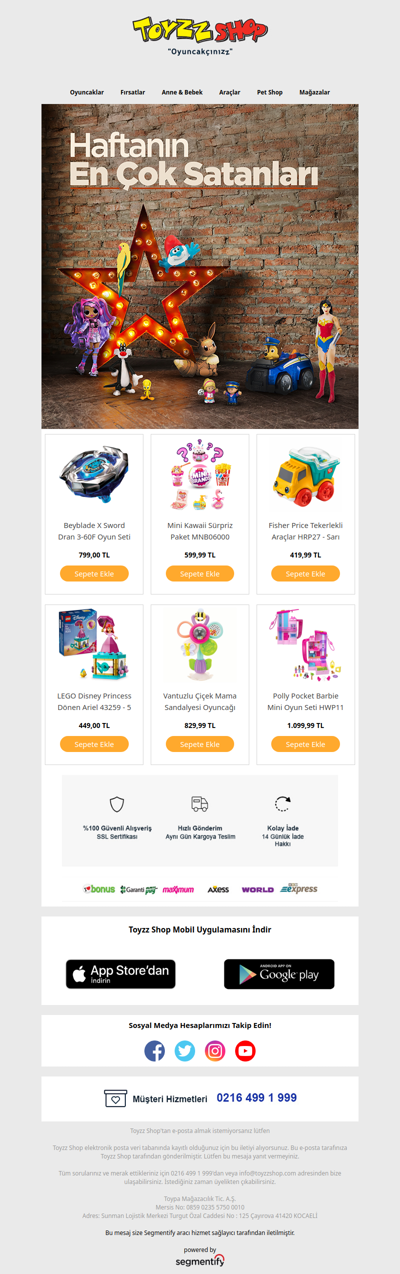The height and width of the screenshot is (1274, 400).
Task: Open the YouTube social icon
Action: pos(246,1050)
